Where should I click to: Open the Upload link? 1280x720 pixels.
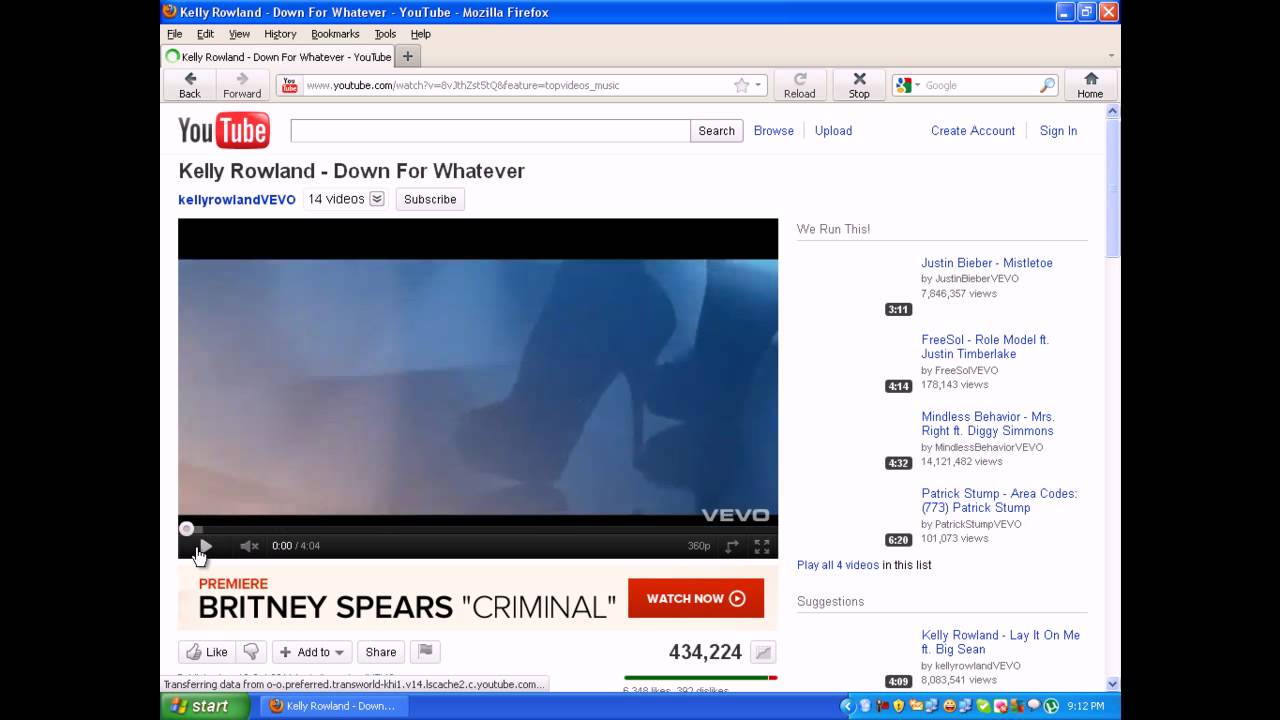833,131
